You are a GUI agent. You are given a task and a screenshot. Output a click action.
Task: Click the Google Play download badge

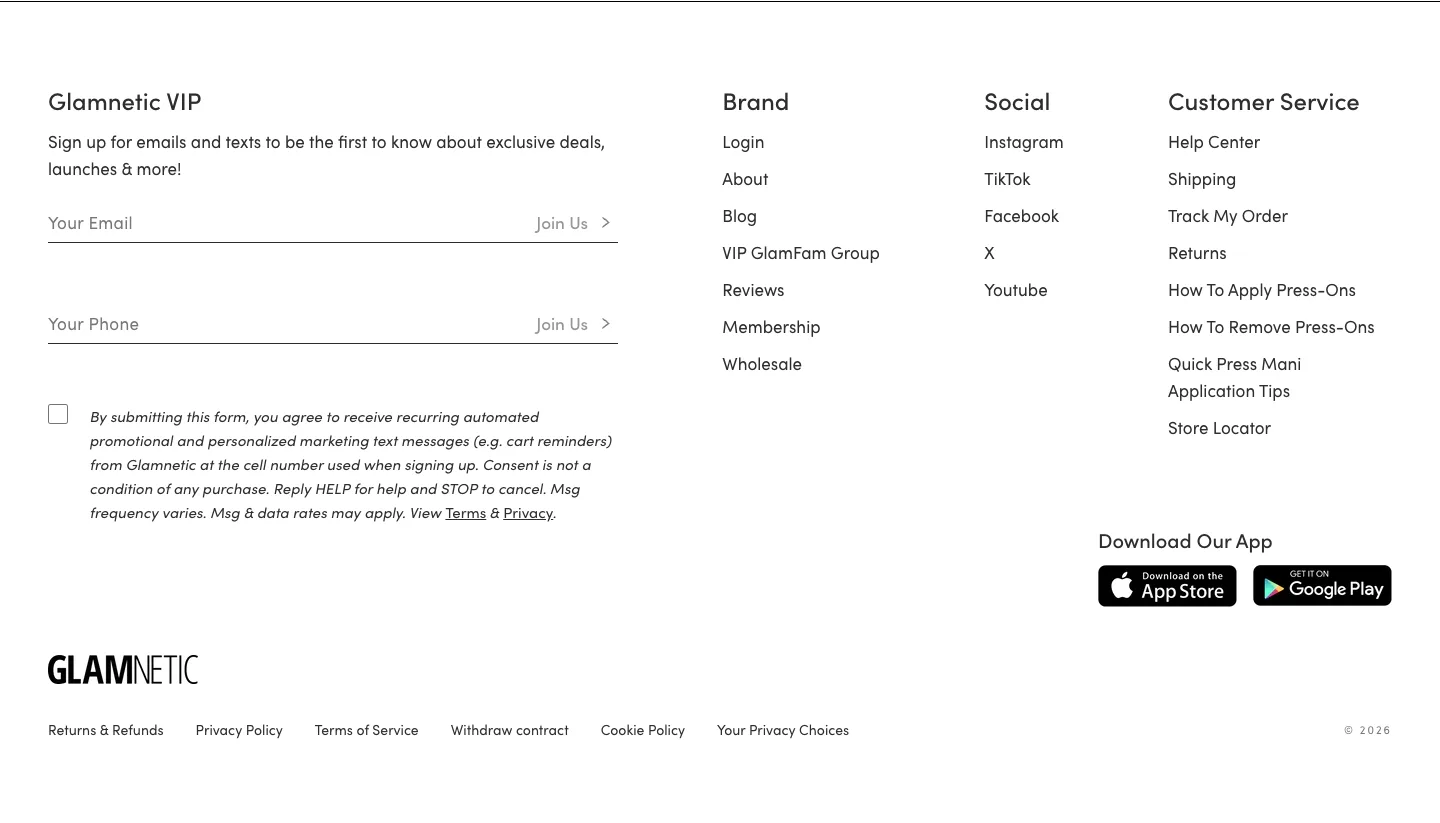(1322, 586)
